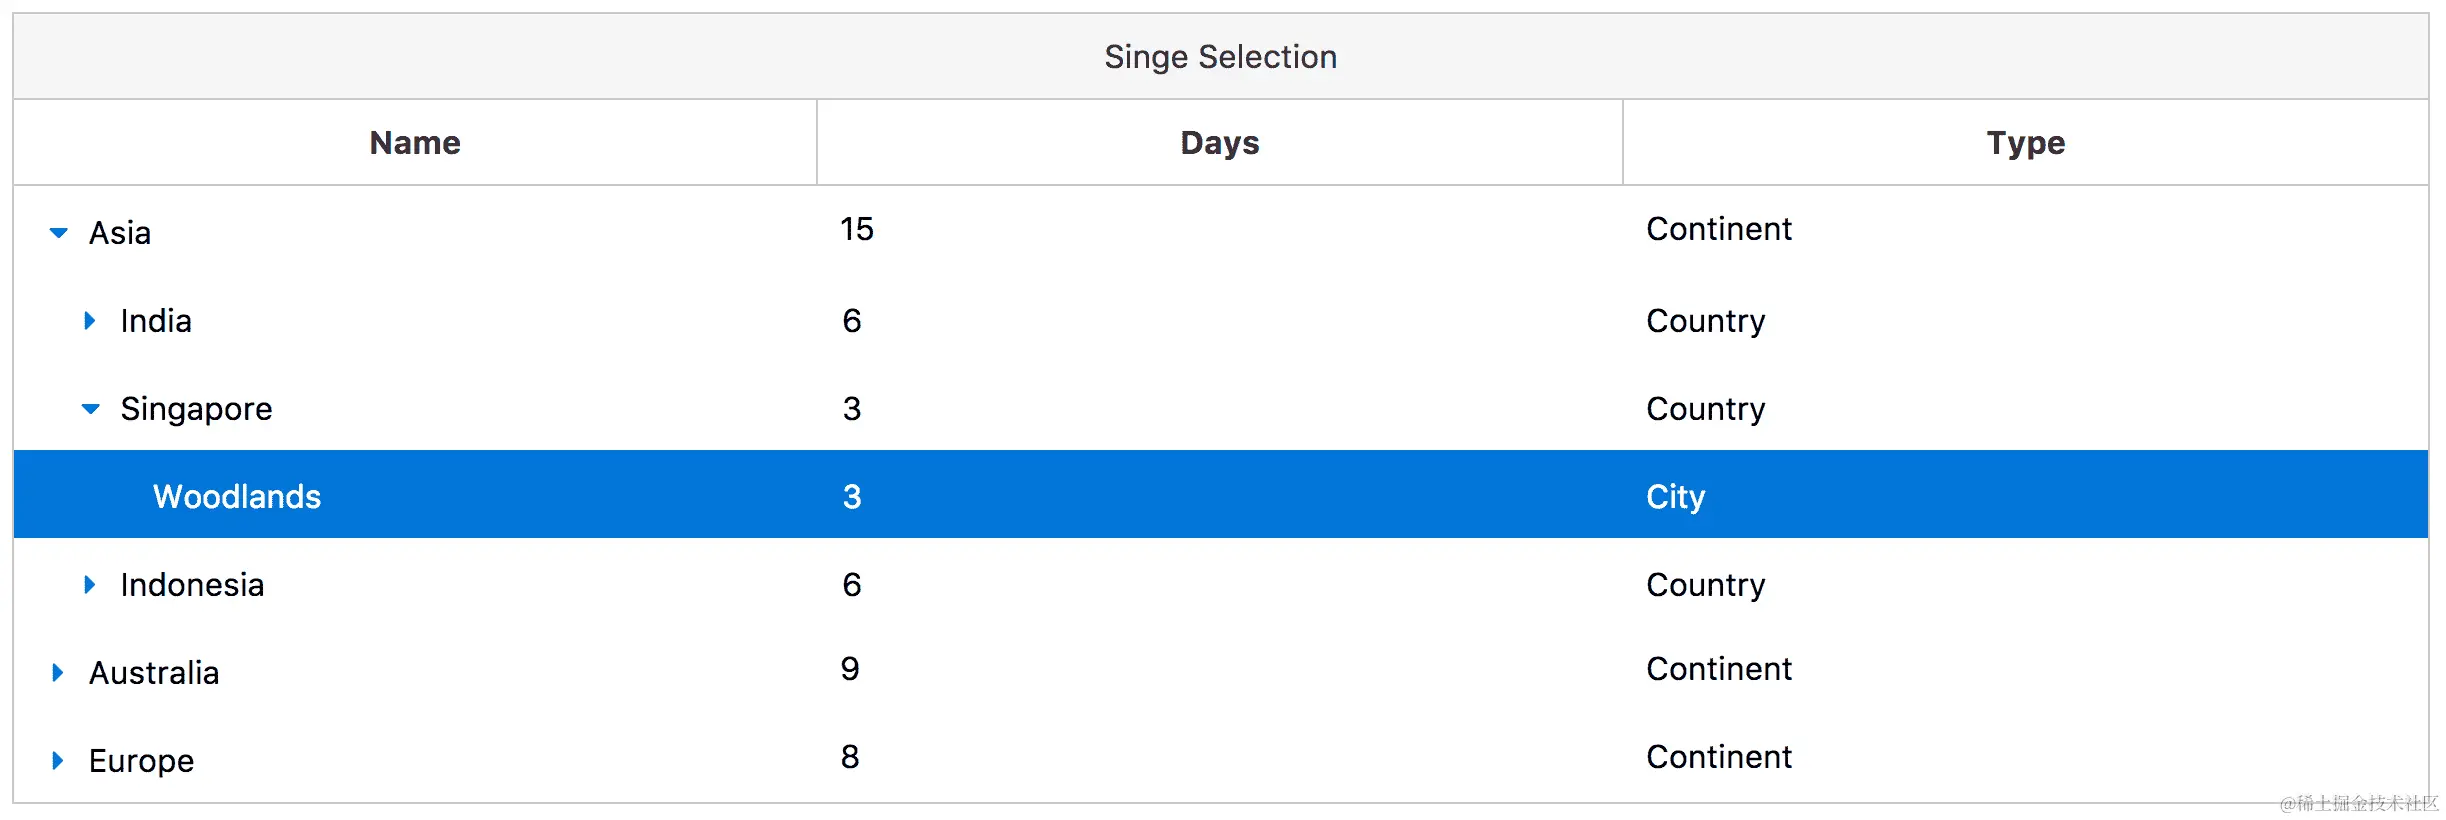This screenshot has height=820, width=2446.
Task: Expand the Europe continent arrow
Action: pyautogui.click(x=58, y=761)
